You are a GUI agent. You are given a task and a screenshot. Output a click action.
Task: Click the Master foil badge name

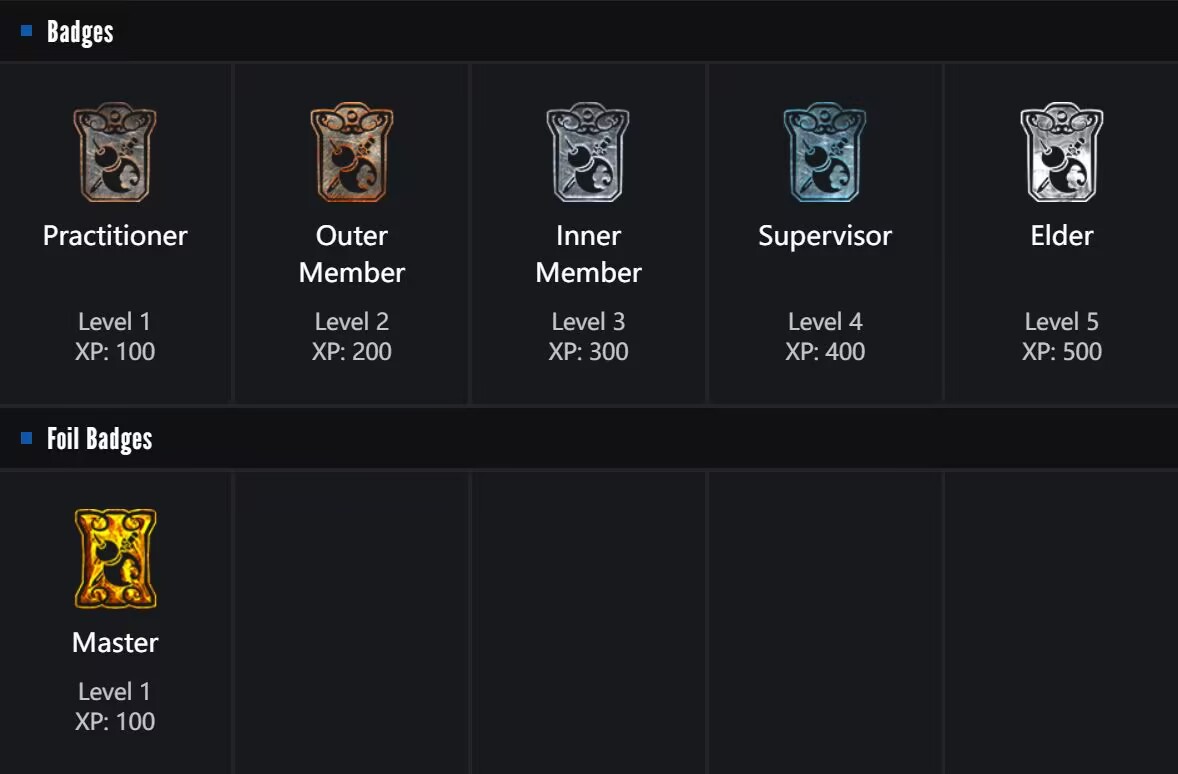[x=115, y=643]
